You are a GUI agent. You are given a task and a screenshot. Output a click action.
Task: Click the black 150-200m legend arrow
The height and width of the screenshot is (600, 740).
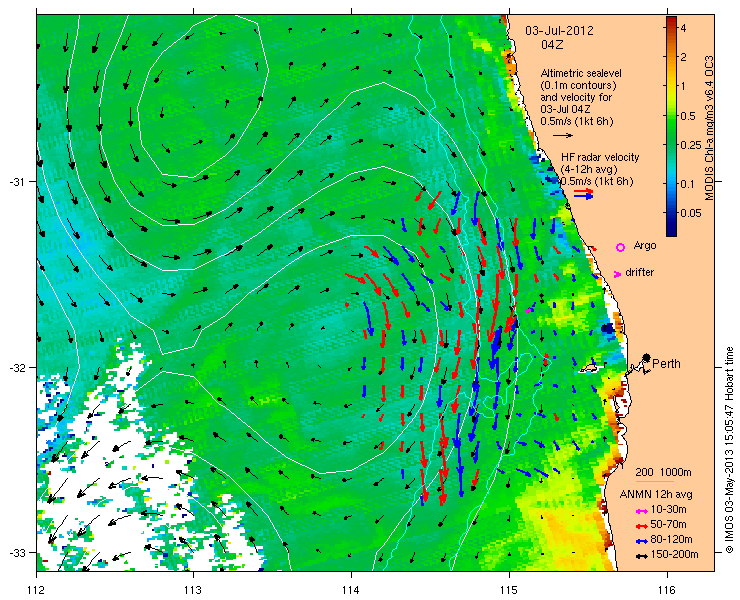click(x=641, y=556)
